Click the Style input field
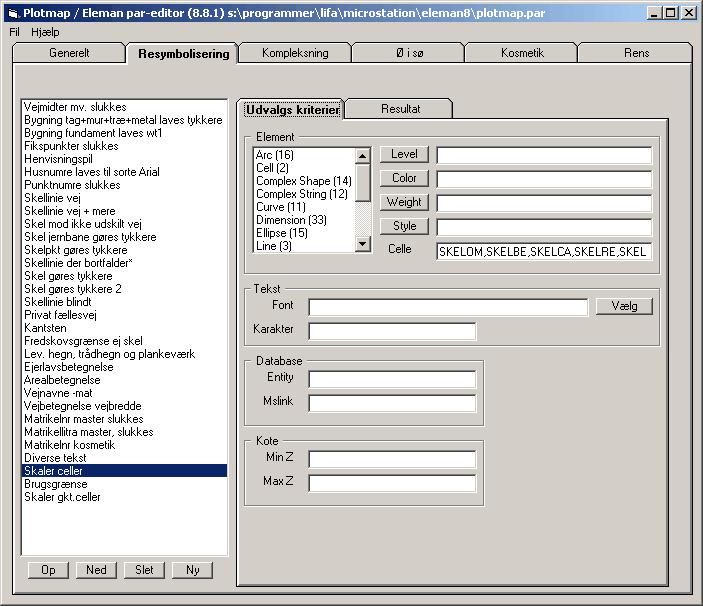Image resolution: width=703 pixels, height=606 pixels. [x=544, y=227]
